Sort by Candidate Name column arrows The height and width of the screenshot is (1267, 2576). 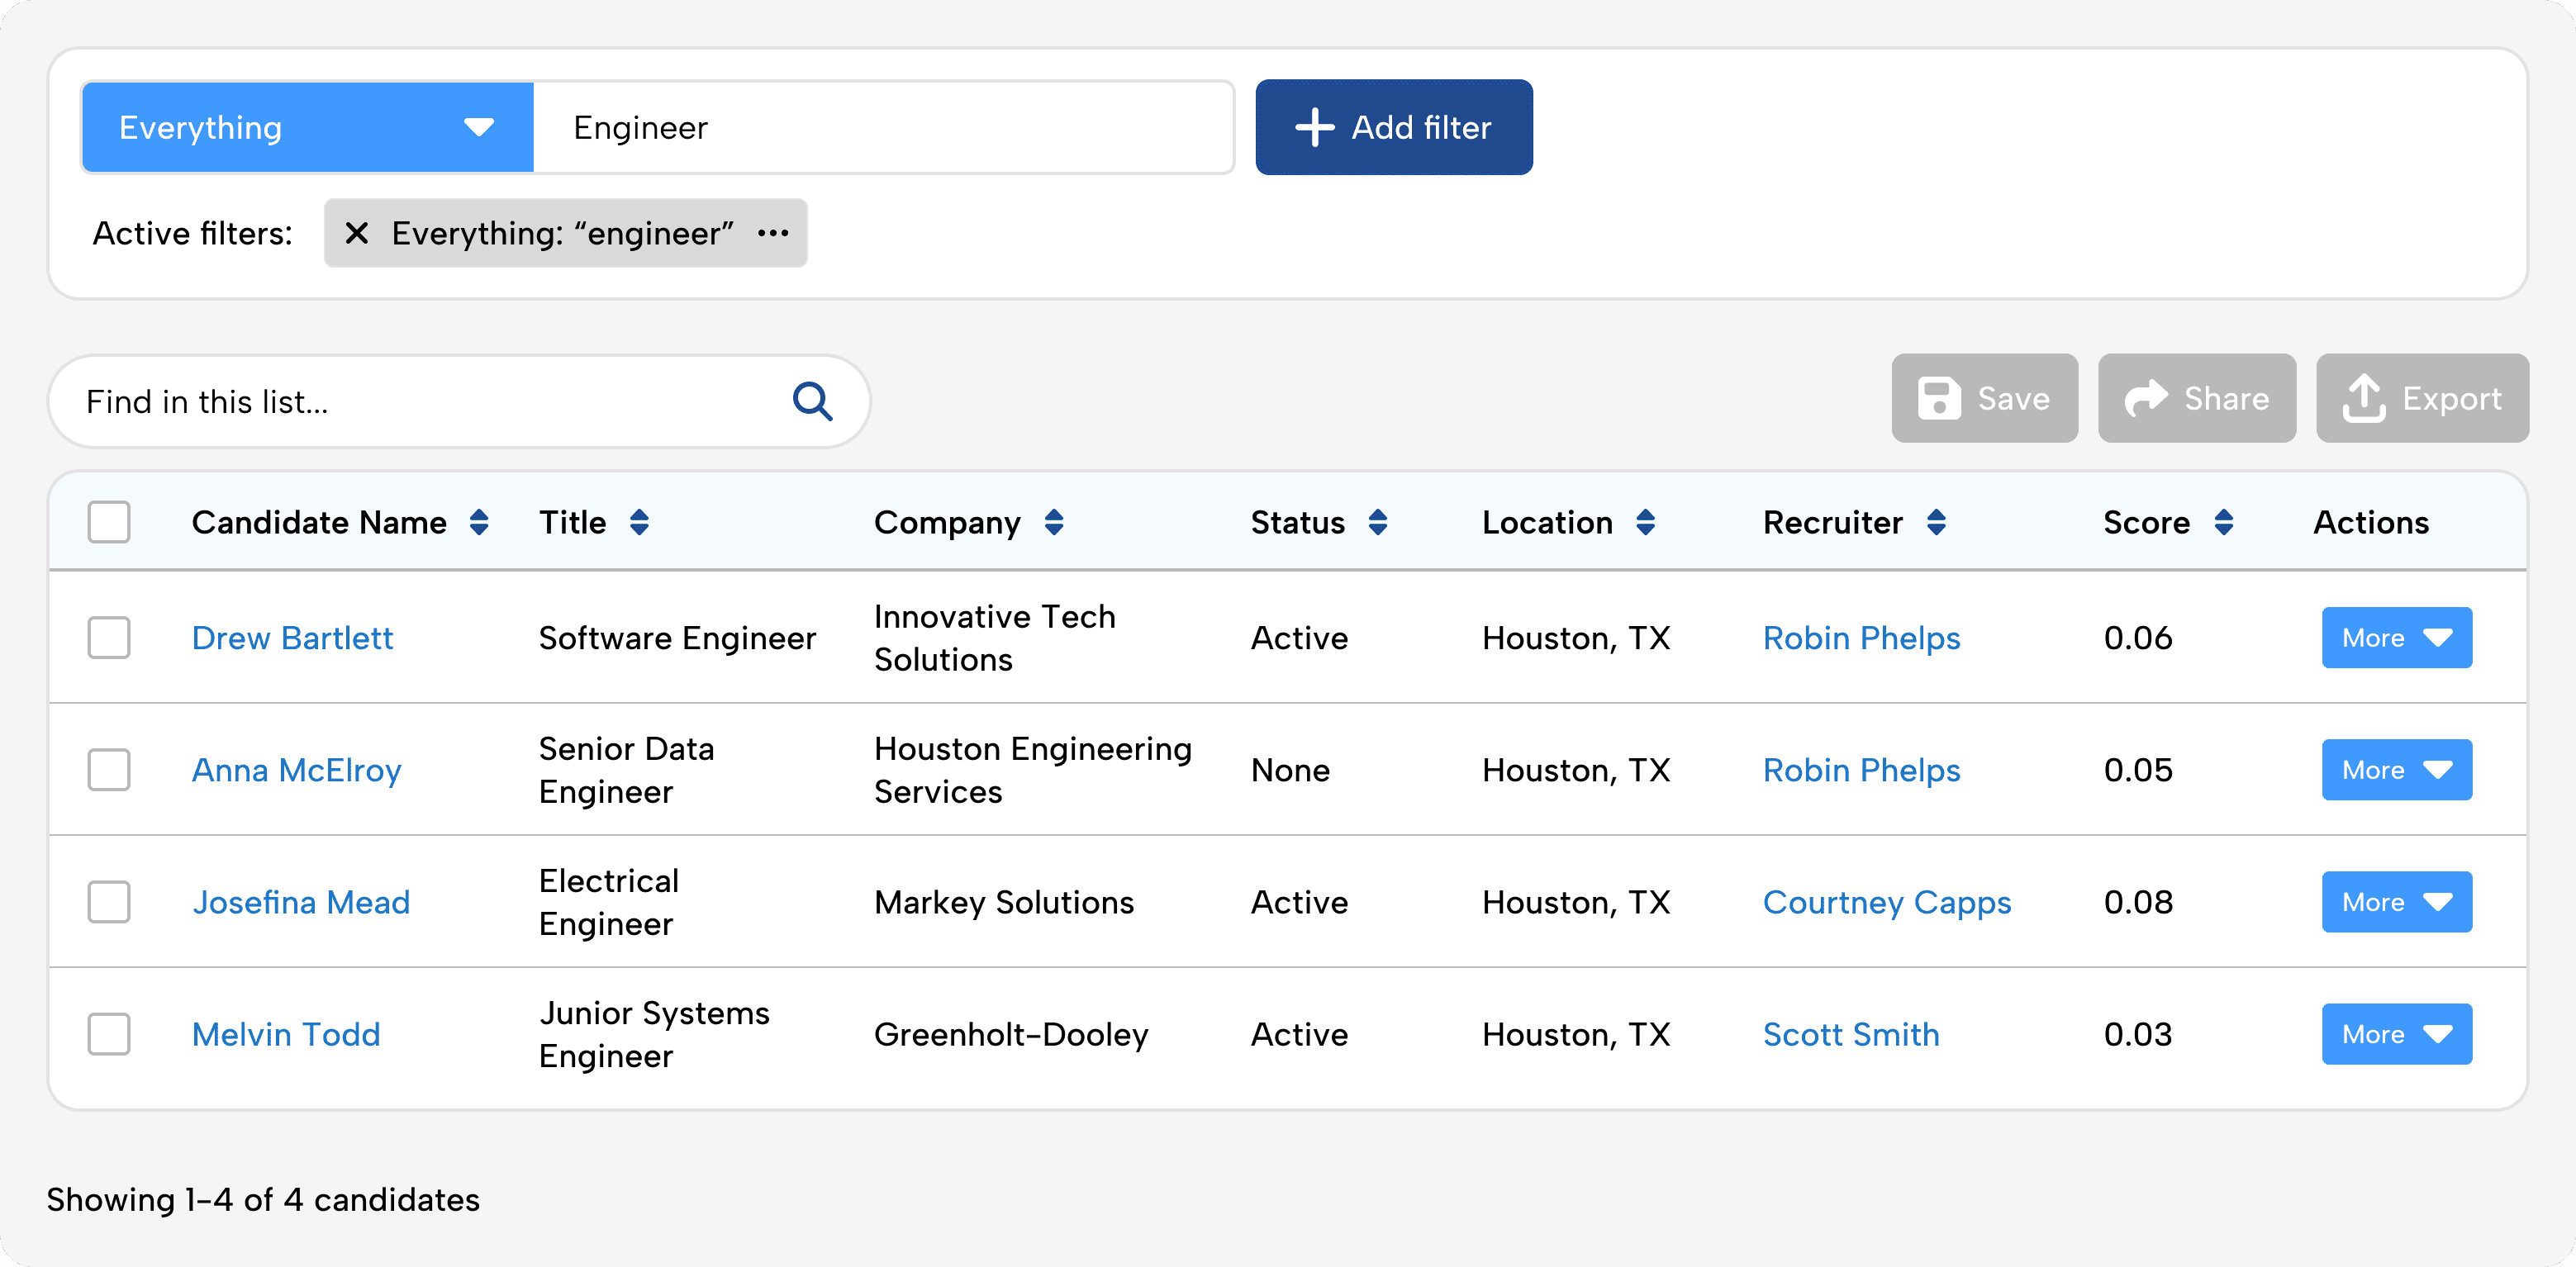479,522
